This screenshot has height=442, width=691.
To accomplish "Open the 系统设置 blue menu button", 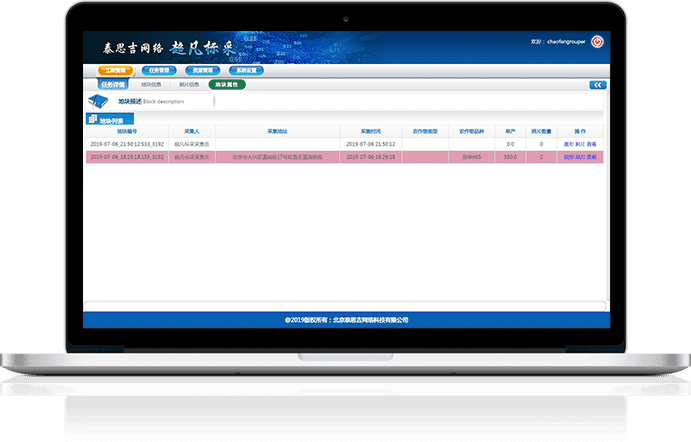I will (246, 71).
